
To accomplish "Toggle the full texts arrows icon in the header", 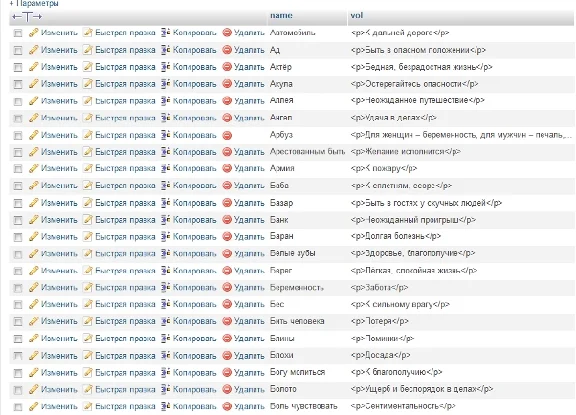I will pyautogui.click(x=27, y=17).
